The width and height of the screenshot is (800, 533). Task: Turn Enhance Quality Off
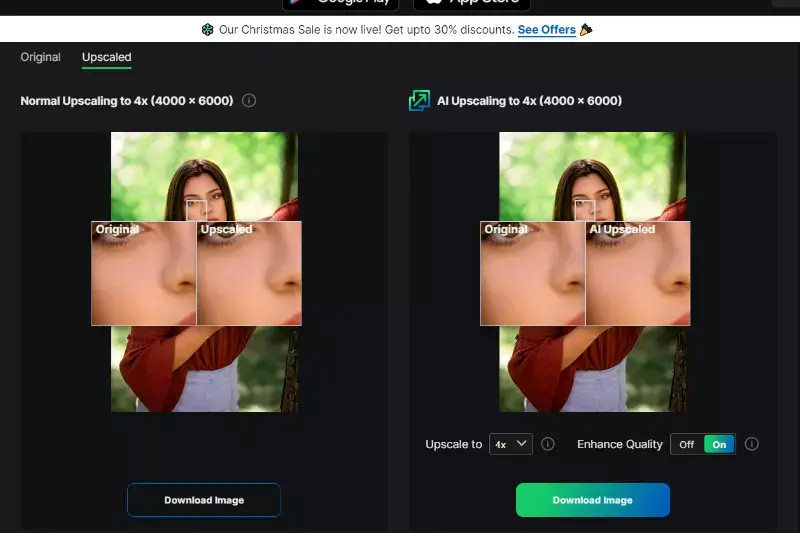point(687,444)
